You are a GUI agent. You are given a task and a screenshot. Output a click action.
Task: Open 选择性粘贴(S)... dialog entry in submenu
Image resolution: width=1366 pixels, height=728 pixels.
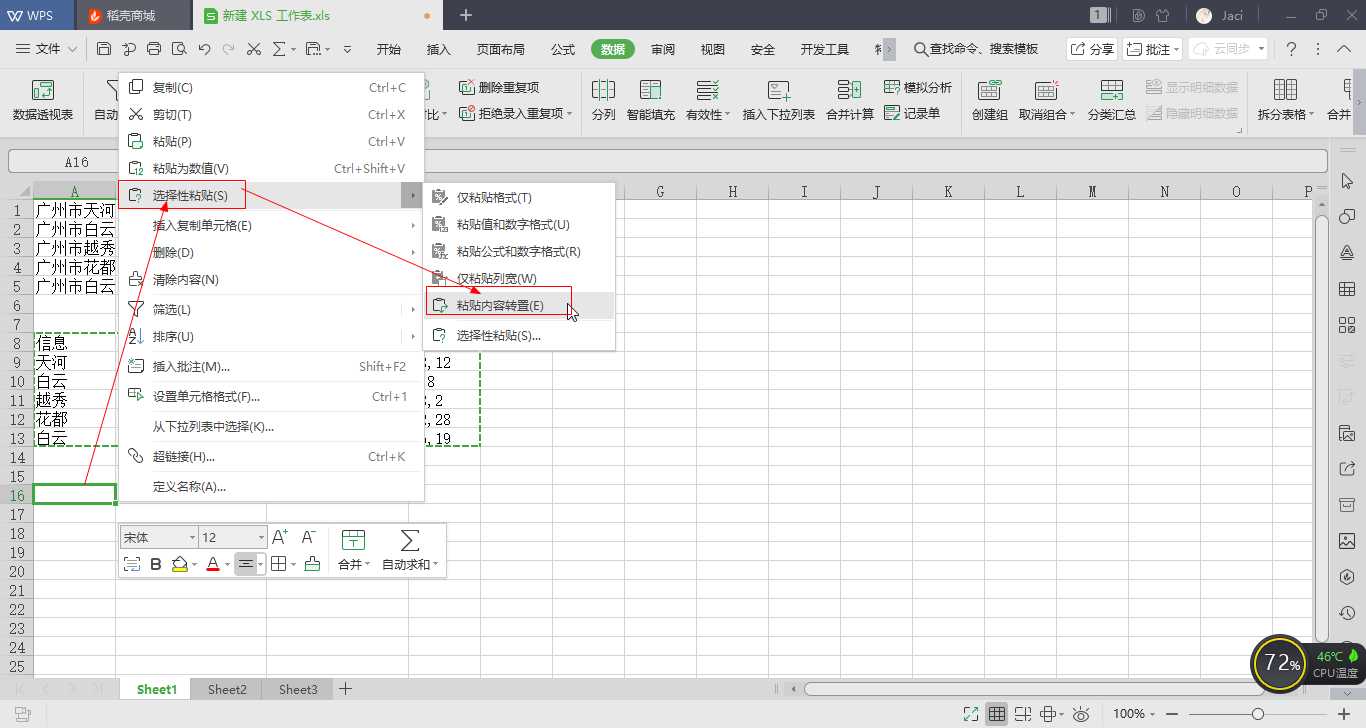point(519,336)
